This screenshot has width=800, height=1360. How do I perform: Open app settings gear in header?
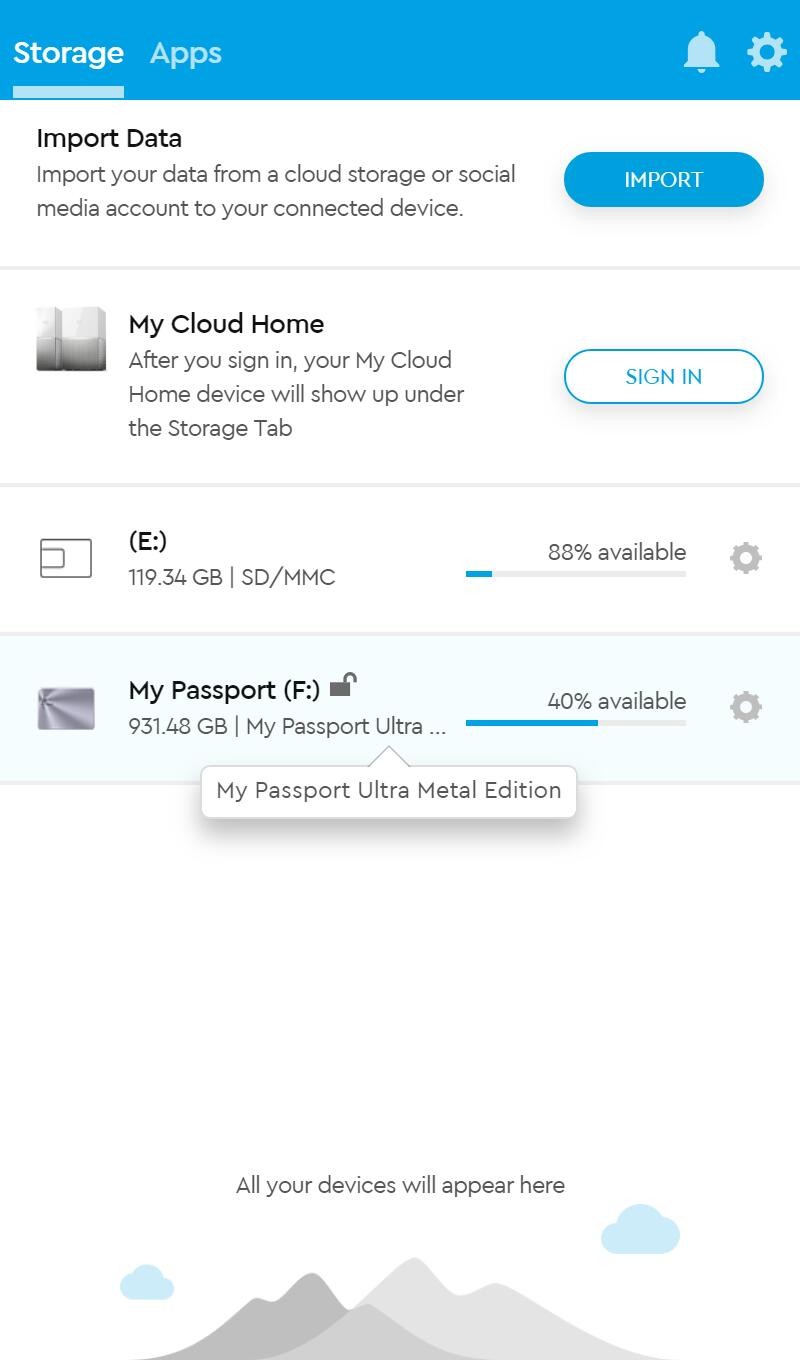coord(767,52)
